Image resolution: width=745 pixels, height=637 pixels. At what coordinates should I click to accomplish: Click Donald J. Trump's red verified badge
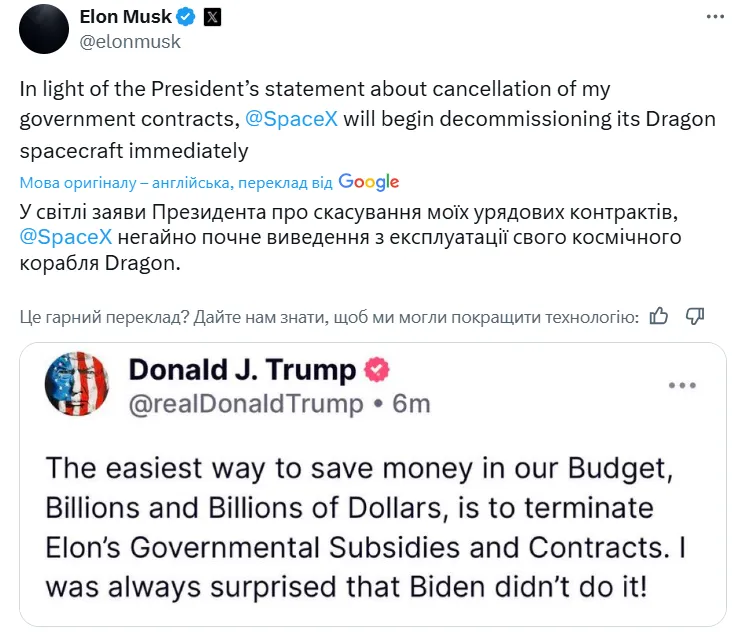click(376, 371)
